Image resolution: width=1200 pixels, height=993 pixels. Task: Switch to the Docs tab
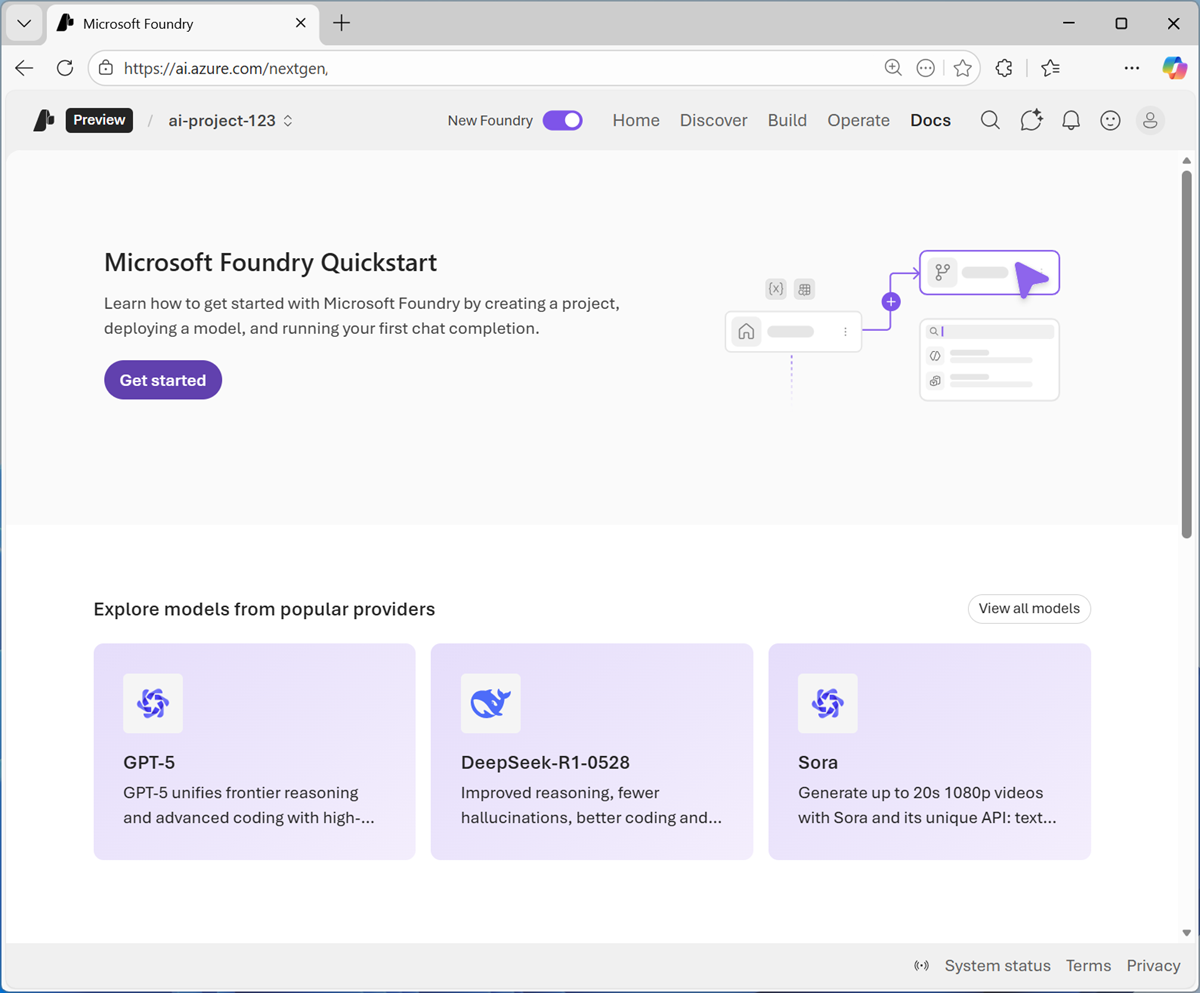pos(930,120)
